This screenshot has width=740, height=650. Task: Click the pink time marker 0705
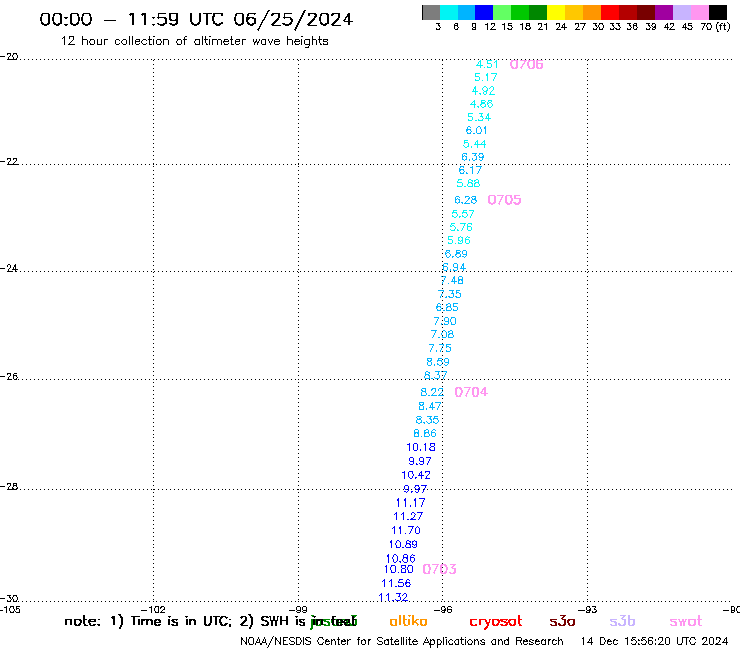pos(504,200)
